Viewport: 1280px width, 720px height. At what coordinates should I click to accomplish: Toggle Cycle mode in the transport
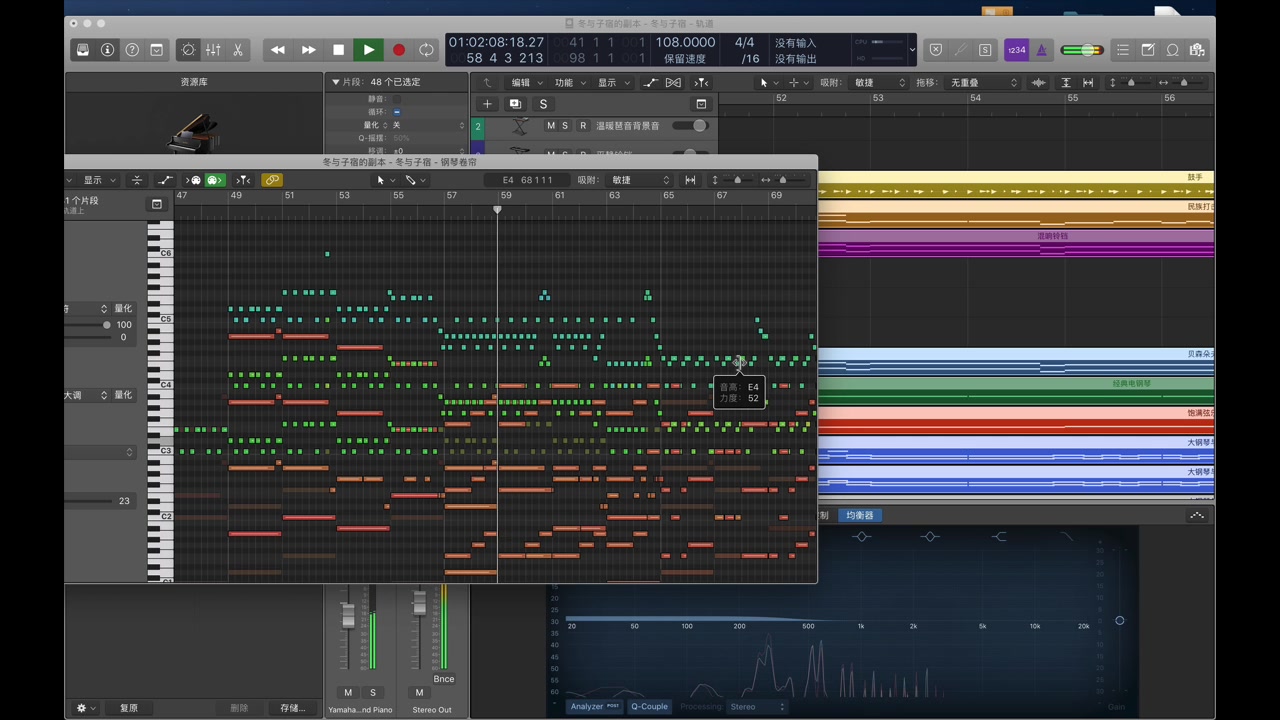[x=426, y=50]
